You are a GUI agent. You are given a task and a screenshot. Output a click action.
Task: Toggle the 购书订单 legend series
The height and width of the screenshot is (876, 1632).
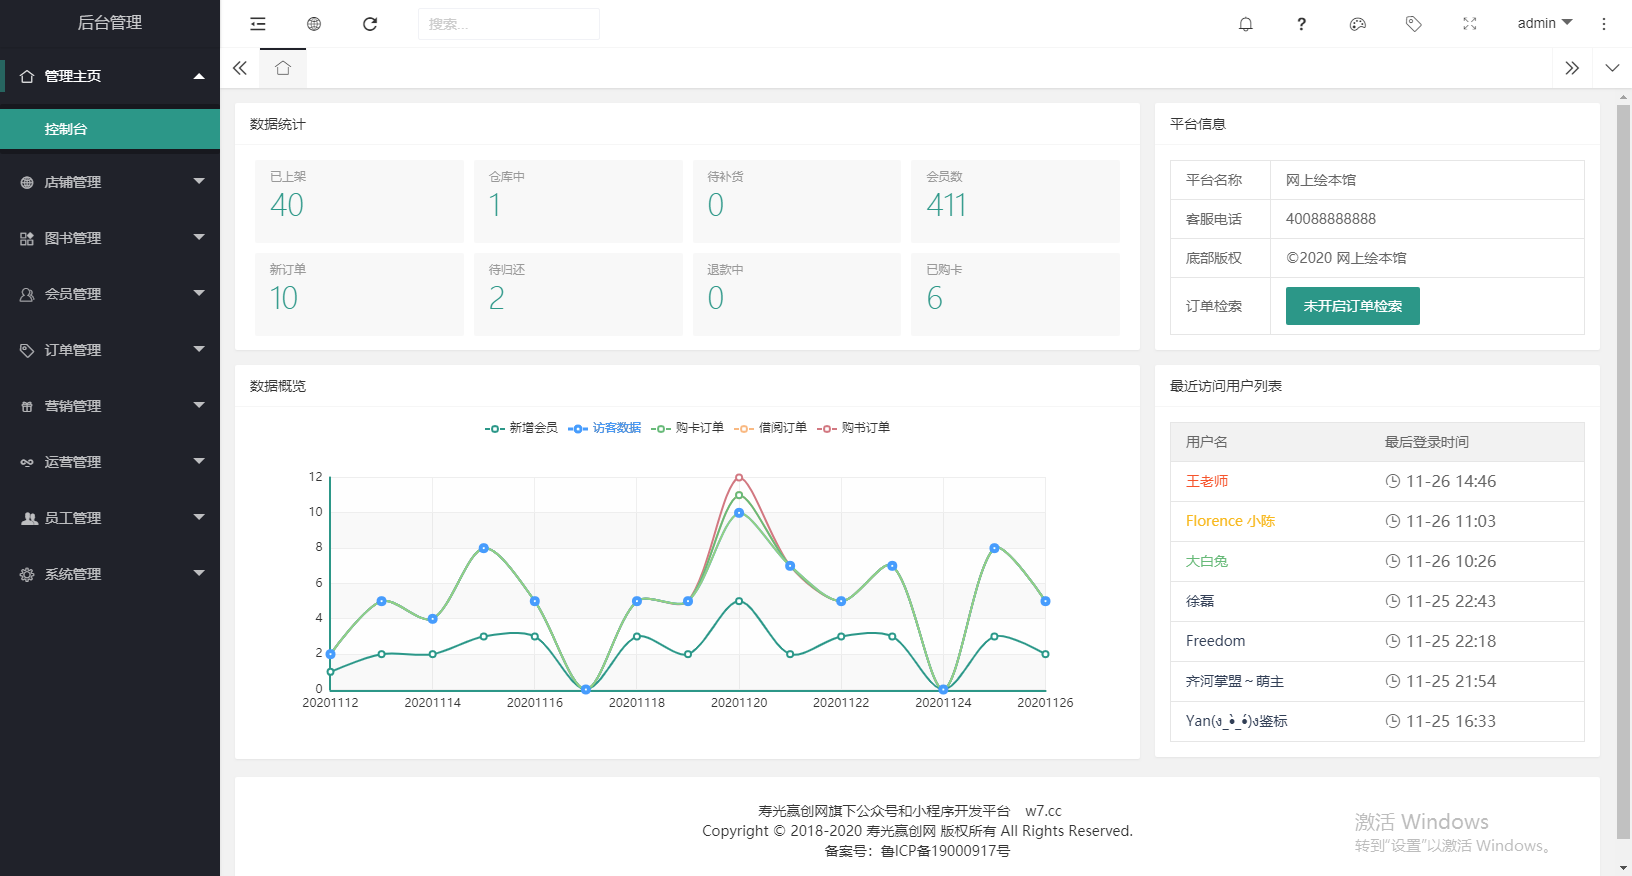[x=853, y=428]
